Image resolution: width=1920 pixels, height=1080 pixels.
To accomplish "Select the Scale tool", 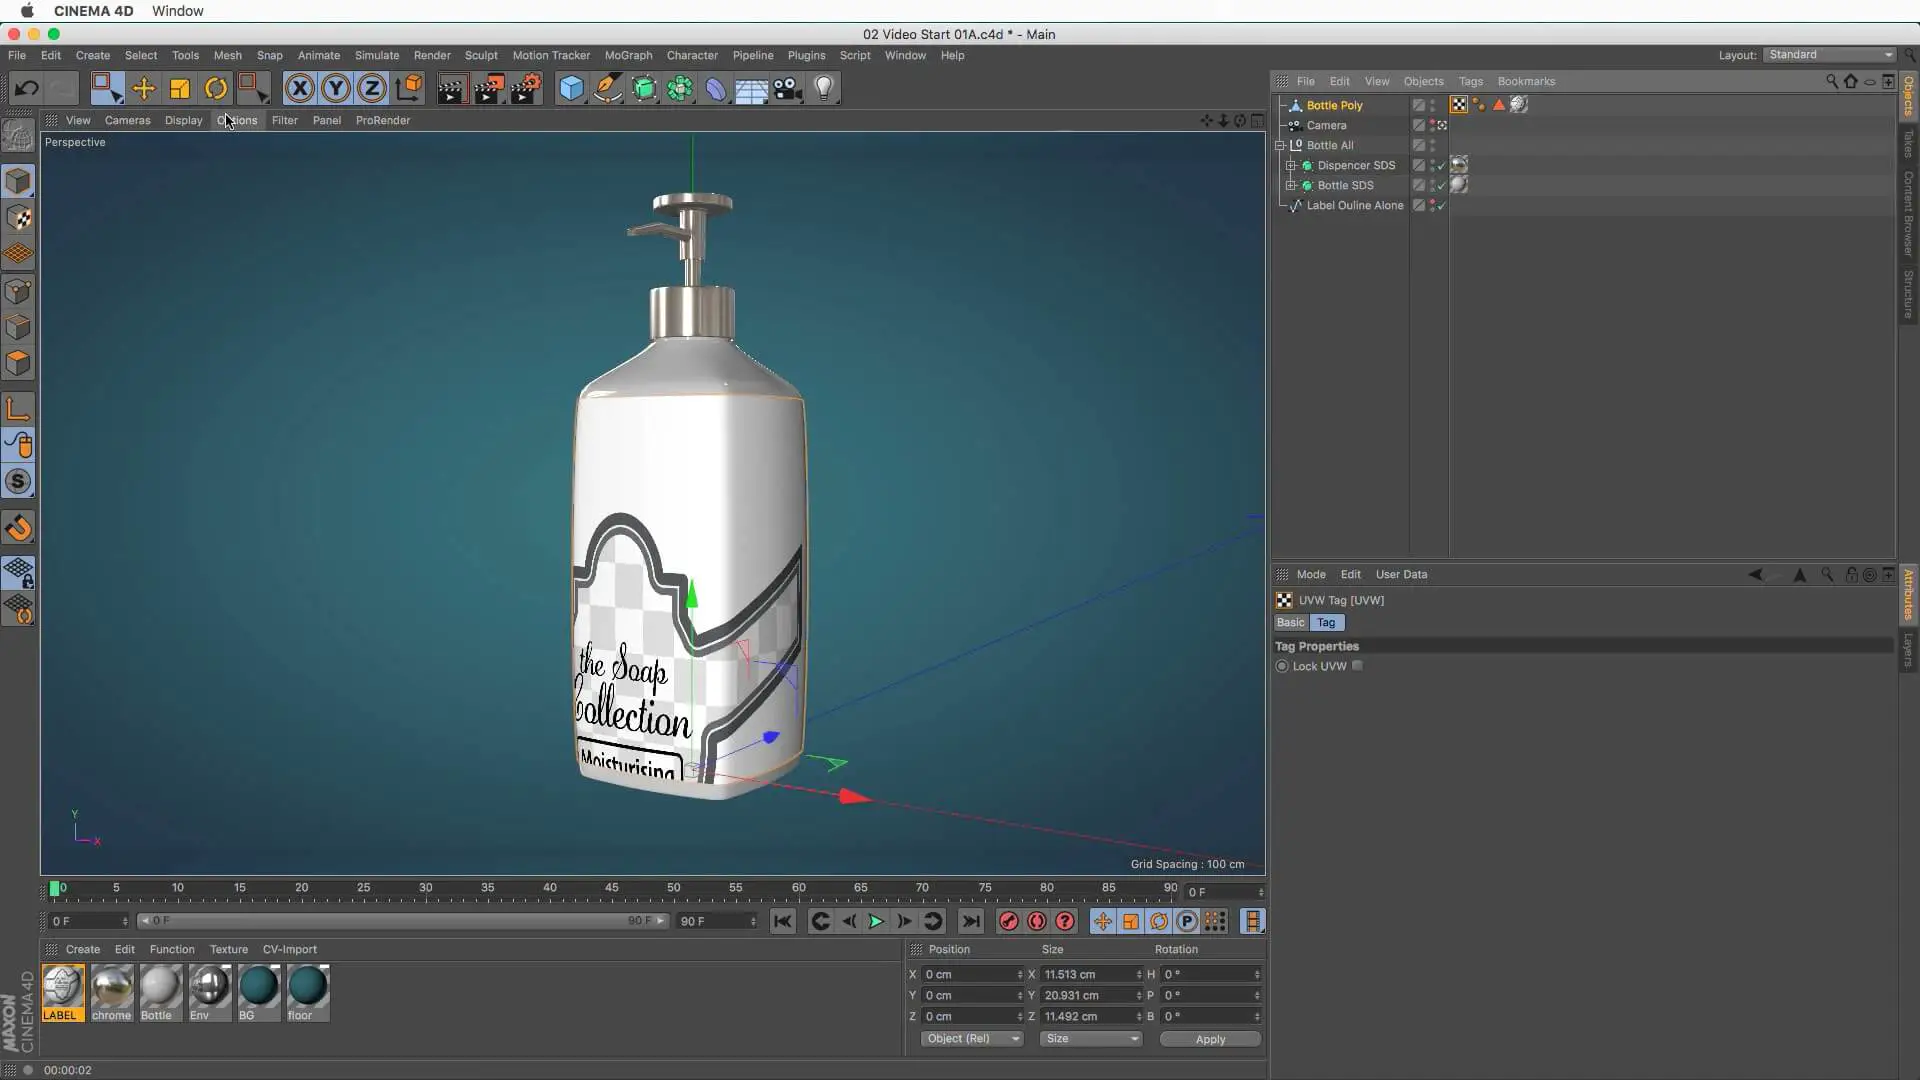I will (x=180, y=88).
